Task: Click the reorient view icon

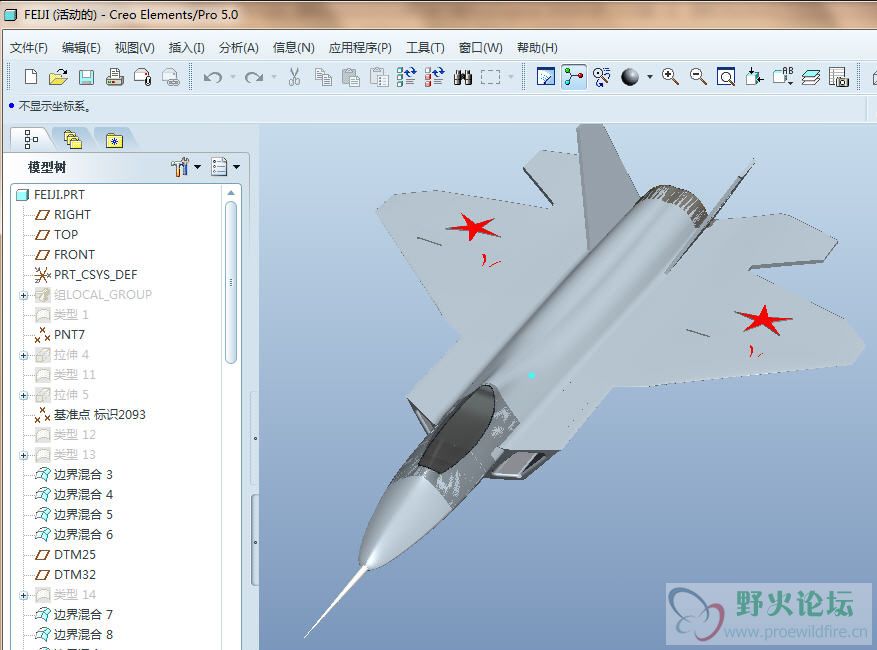Action: [754, 77]
